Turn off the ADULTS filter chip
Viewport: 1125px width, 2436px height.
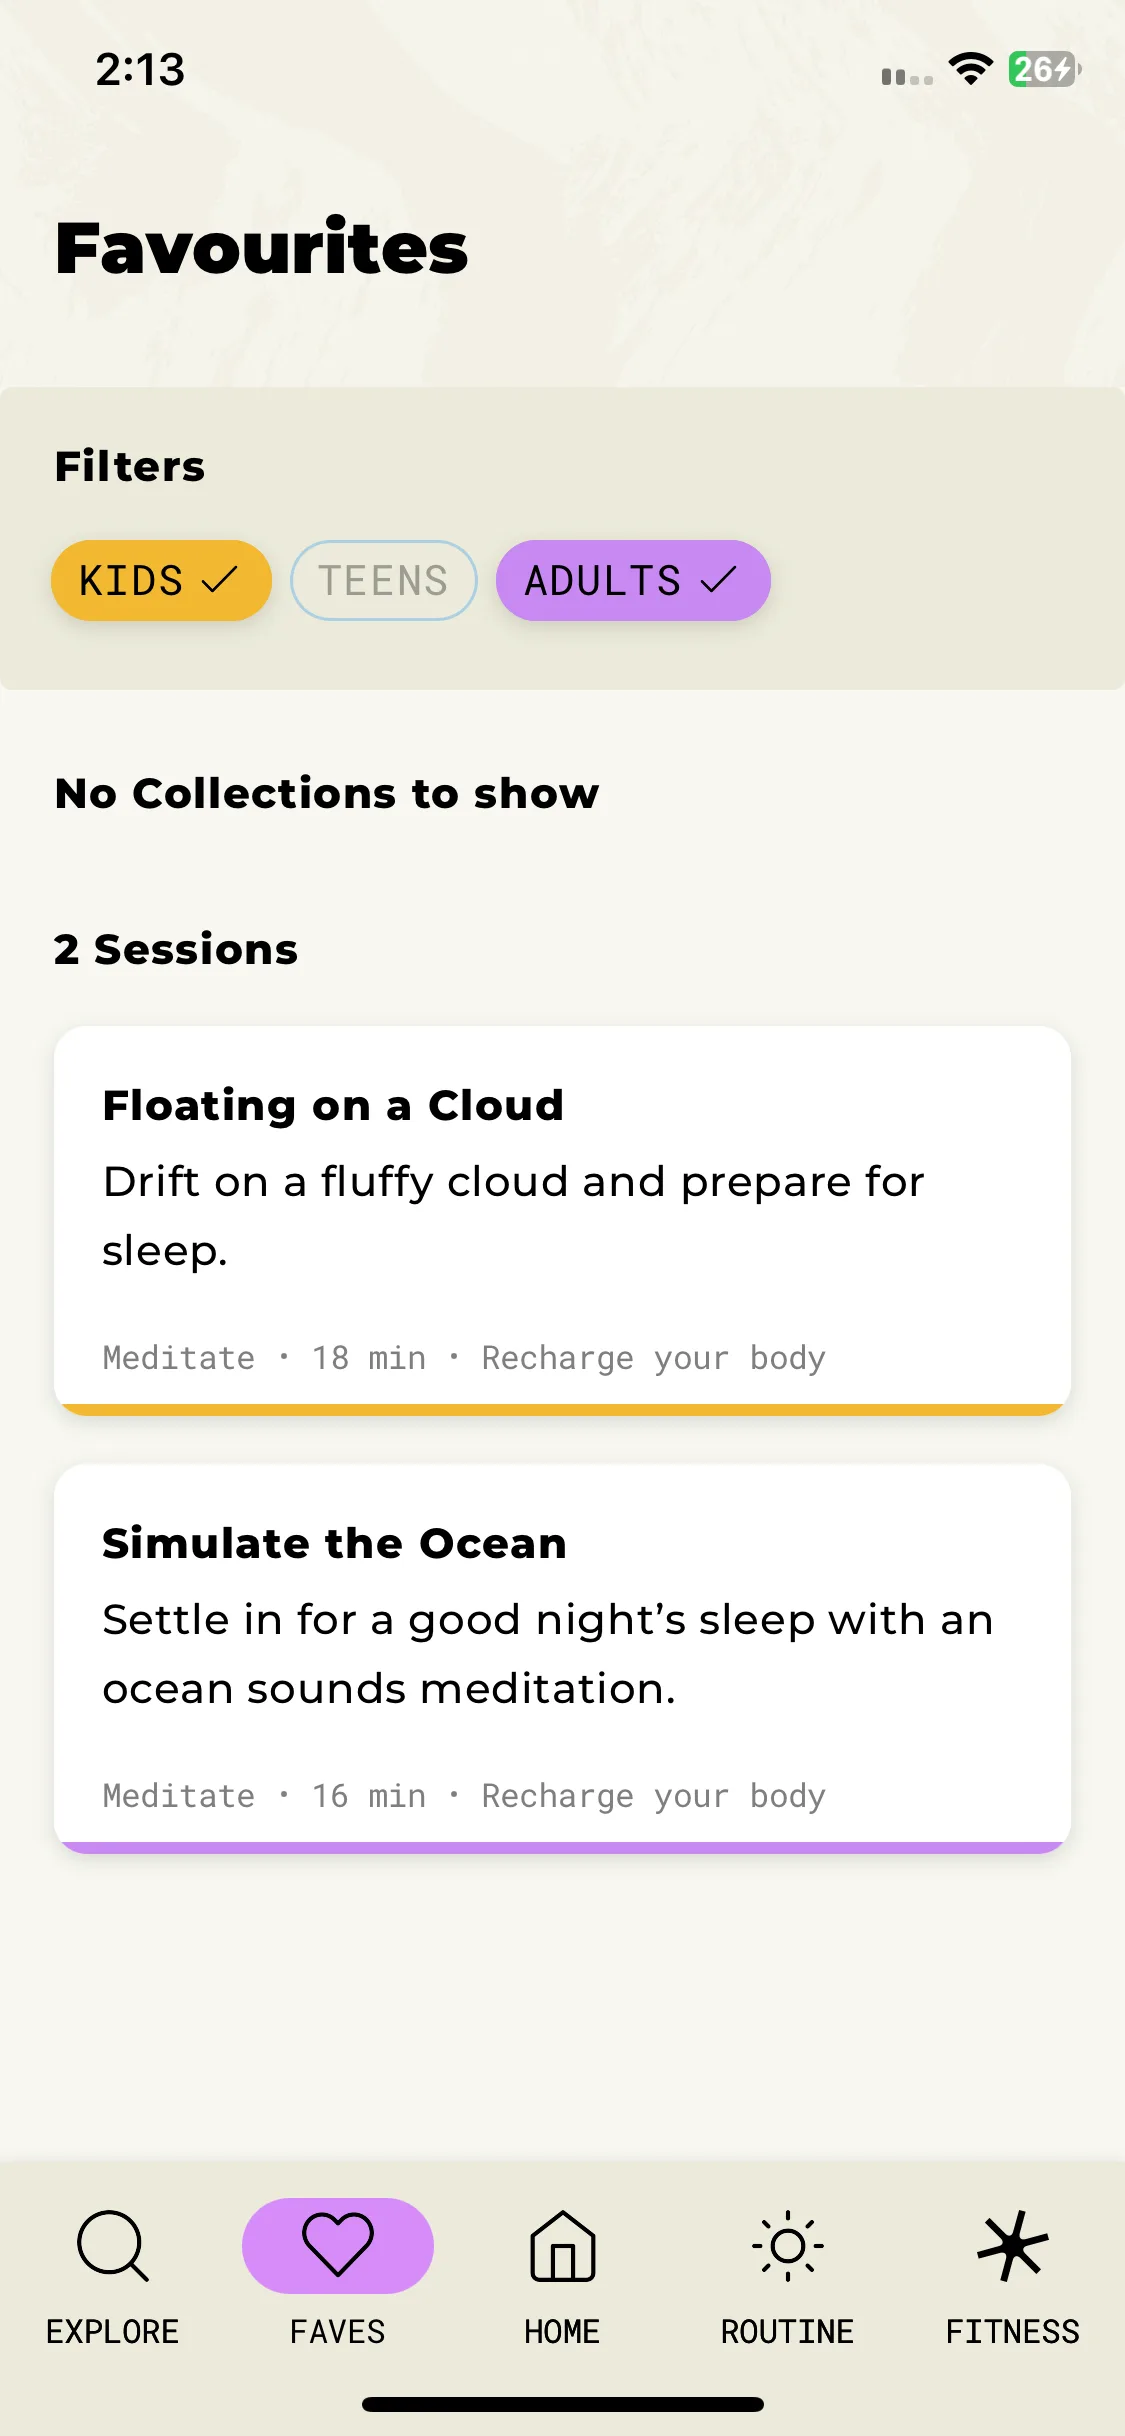(633, 580)
